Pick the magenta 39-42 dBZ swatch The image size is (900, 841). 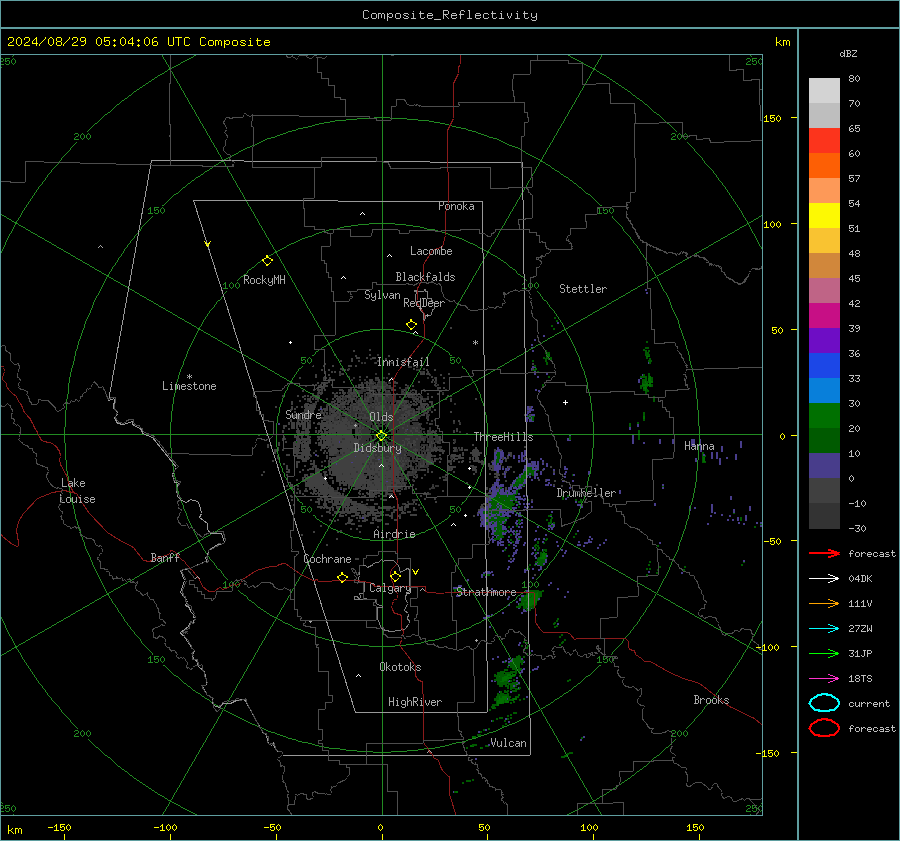coord(824,316)
